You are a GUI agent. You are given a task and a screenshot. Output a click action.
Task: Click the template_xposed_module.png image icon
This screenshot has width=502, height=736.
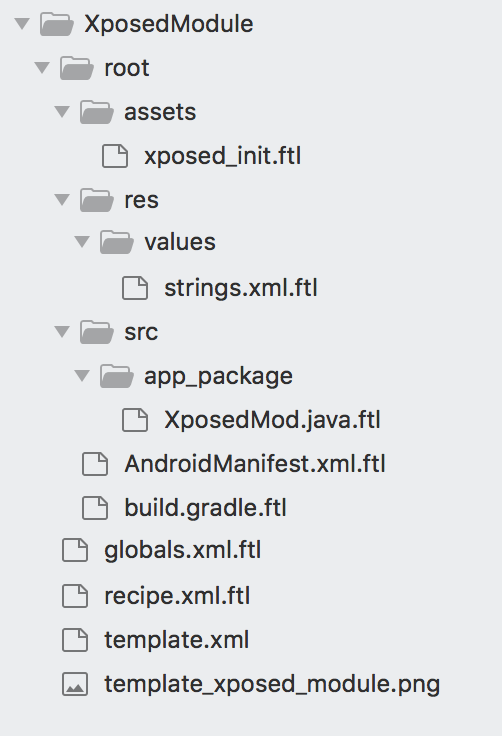pyautogui.click(x=75, y=684)
